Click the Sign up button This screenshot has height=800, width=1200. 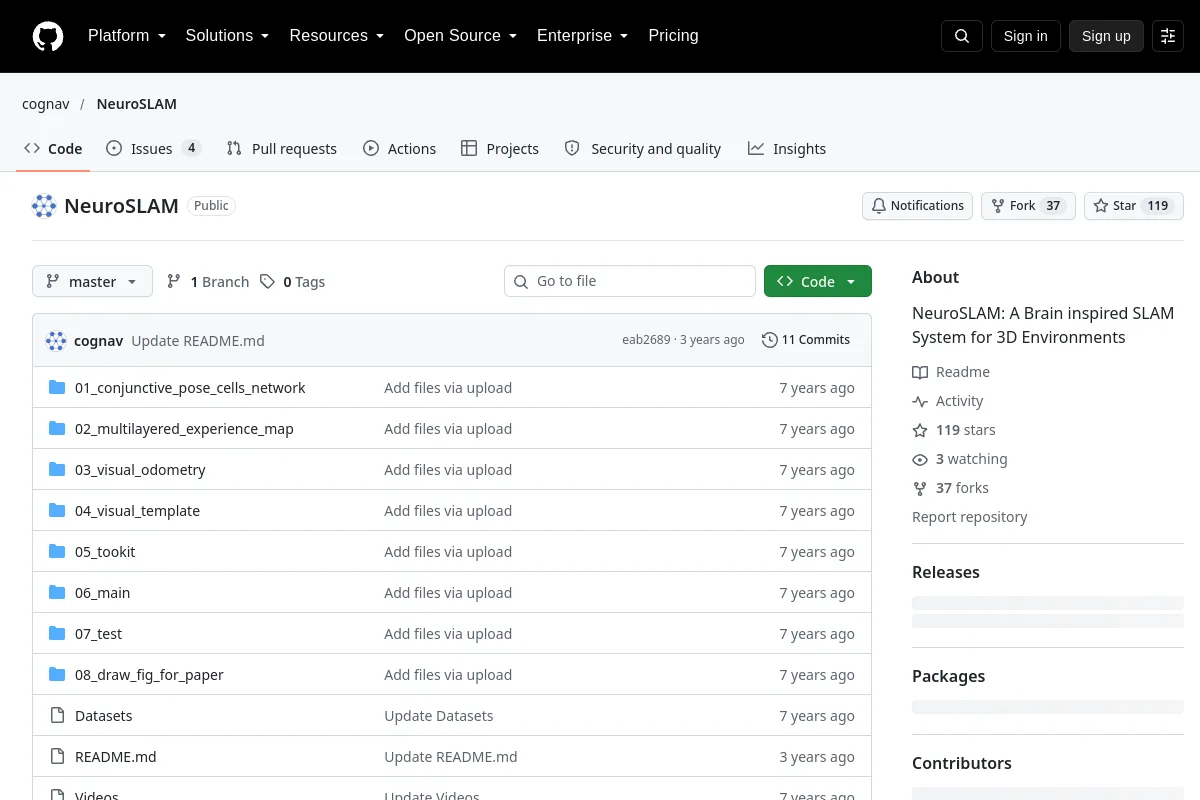pos(1106,36)
